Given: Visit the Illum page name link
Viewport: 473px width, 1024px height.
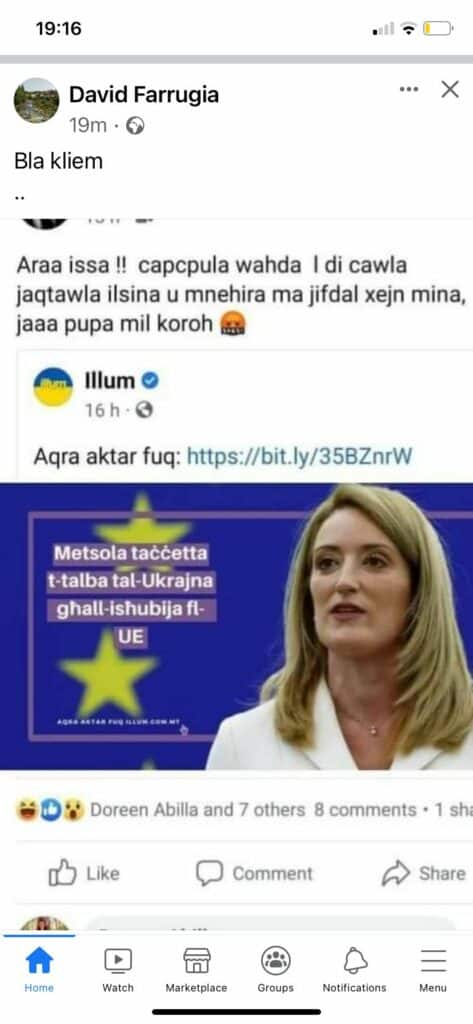Looking at the screenshot, I should 110,380.
